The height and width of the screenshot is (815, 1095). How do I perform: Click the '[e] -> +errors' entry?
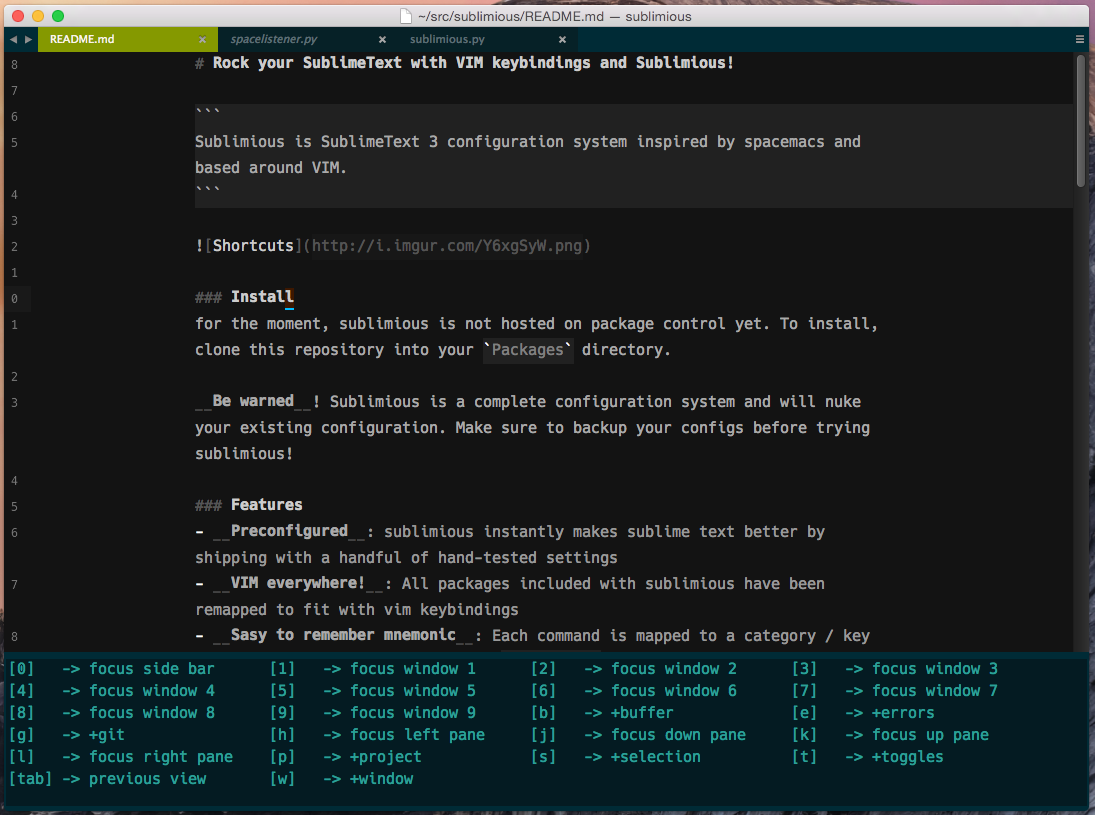click(864, 712)
